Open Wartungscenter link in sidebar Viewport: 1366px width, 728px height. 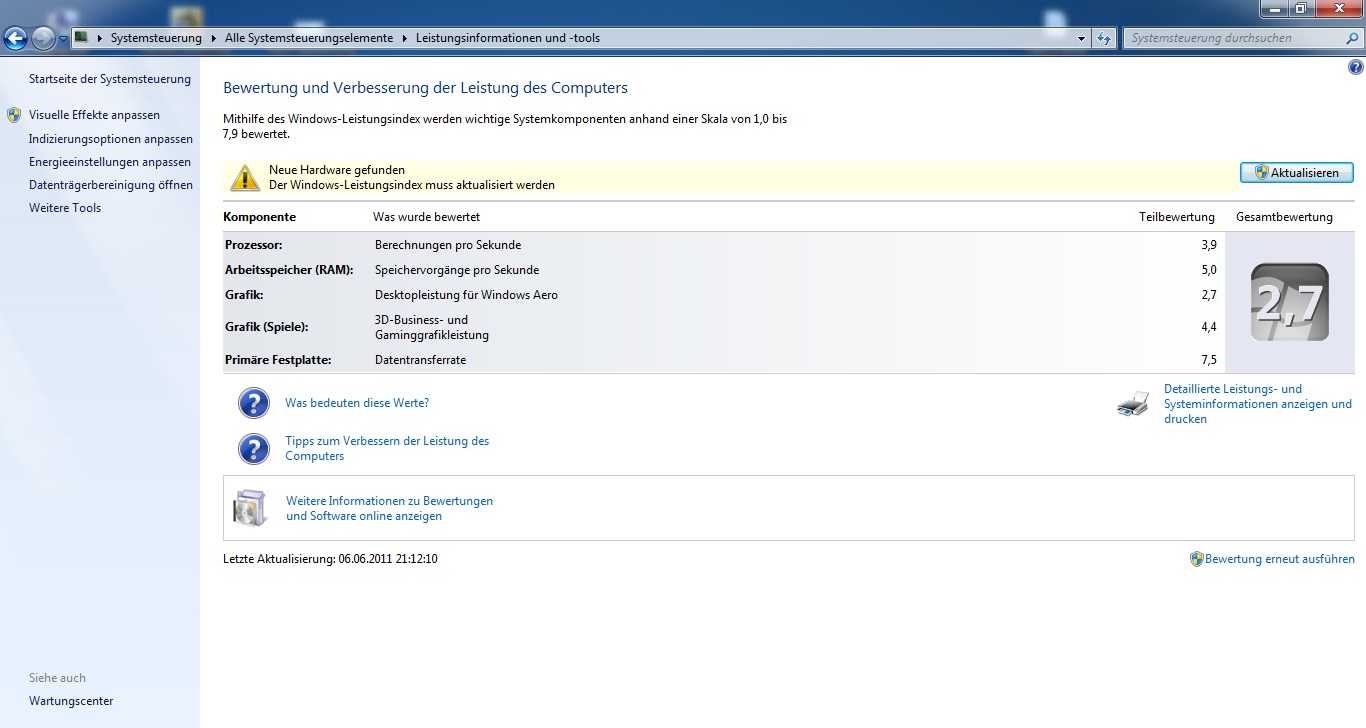pyautogui.click(x=71, y=701)
